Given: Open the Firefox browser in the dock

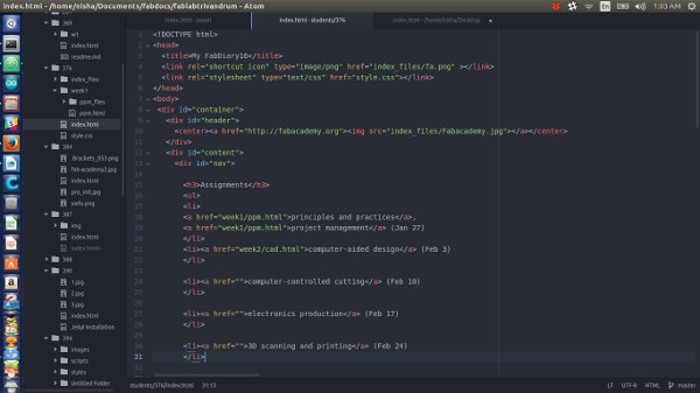Looking at the screenshot, I should (11, 143).
